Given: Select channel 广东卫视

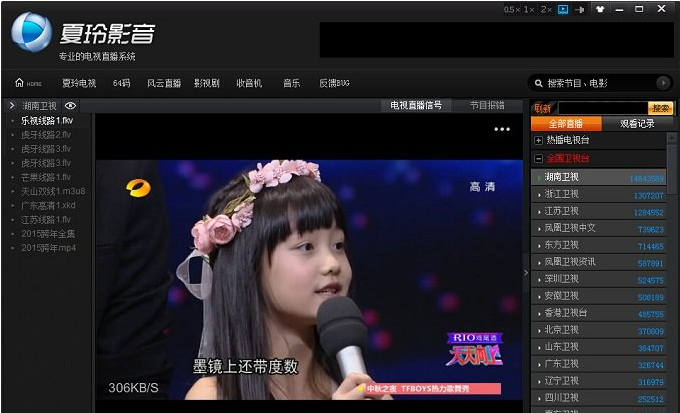Looking at the screenshot, I should click(598, 364).
